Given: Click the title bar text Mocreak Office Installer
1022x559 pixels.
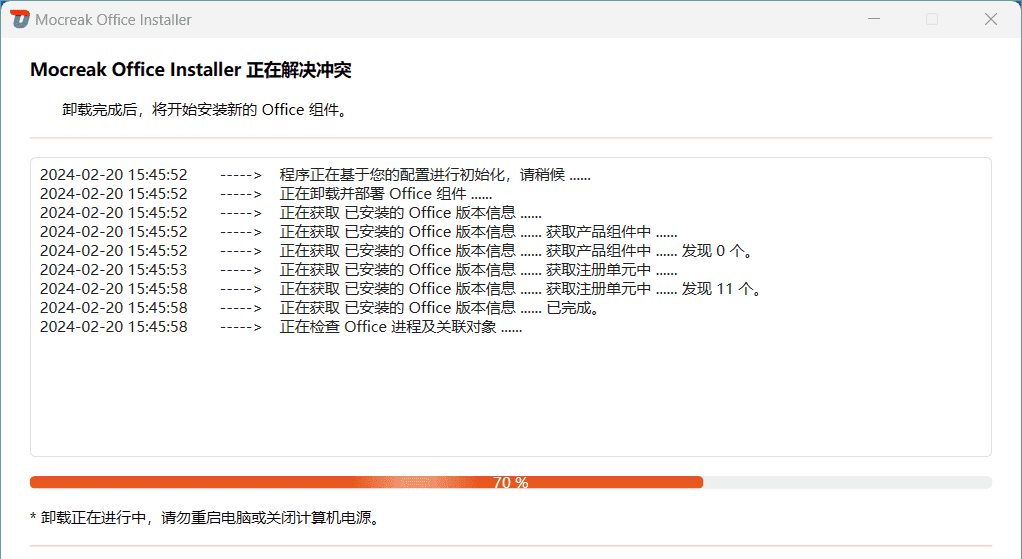Looking at the screenshot, I should click(x=113, y=20).
